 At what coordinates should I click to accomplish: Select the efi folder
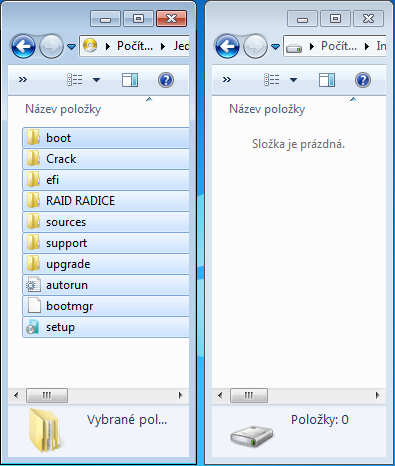[106, 180]
